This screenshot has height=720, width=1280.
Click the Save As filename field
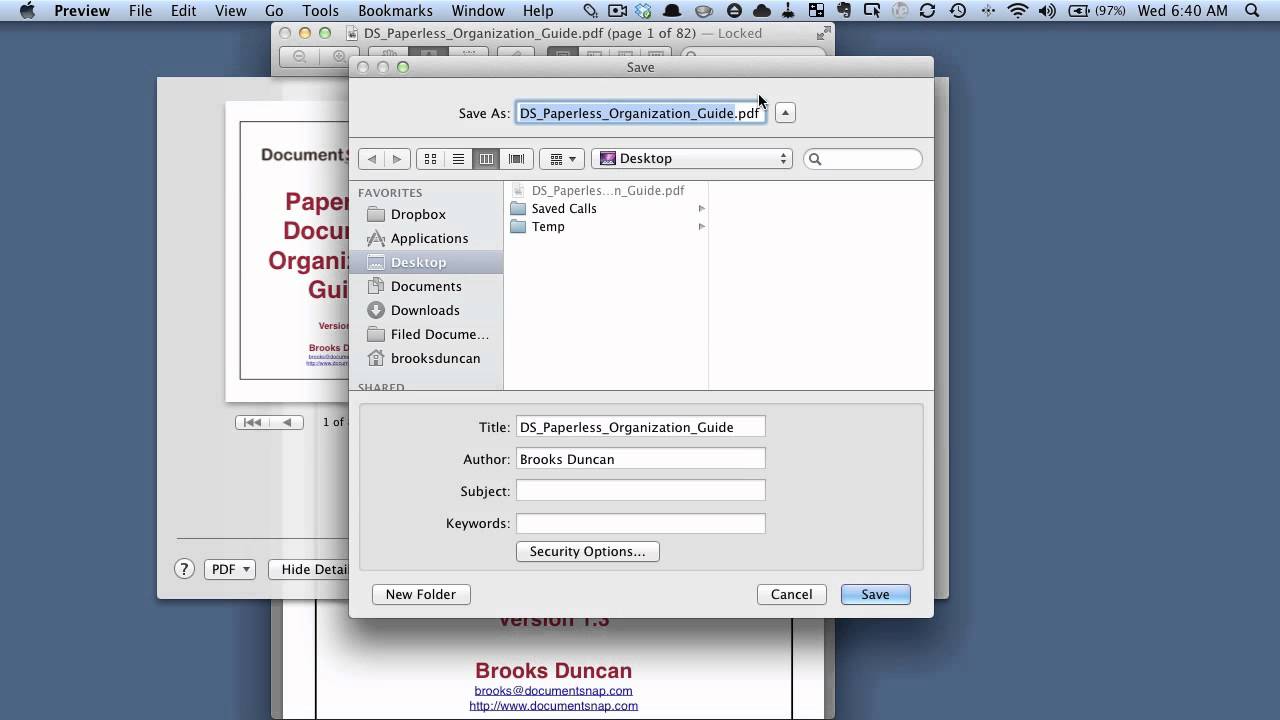click(641, 113)
